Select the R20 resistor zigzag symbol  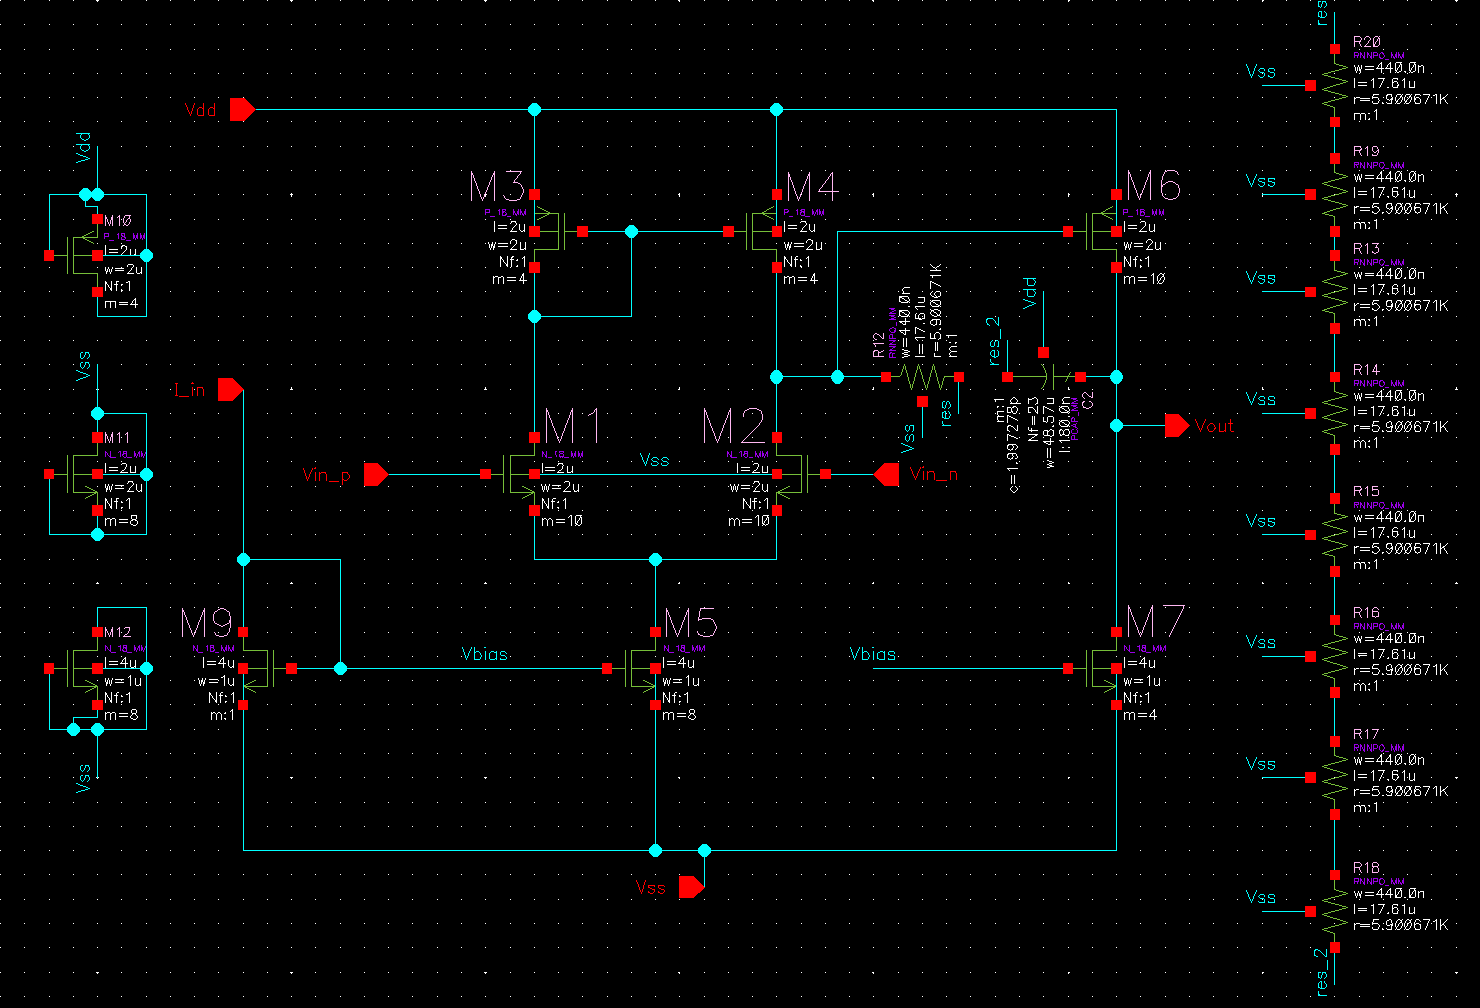pyautogui.click(x=1334, y=87)
